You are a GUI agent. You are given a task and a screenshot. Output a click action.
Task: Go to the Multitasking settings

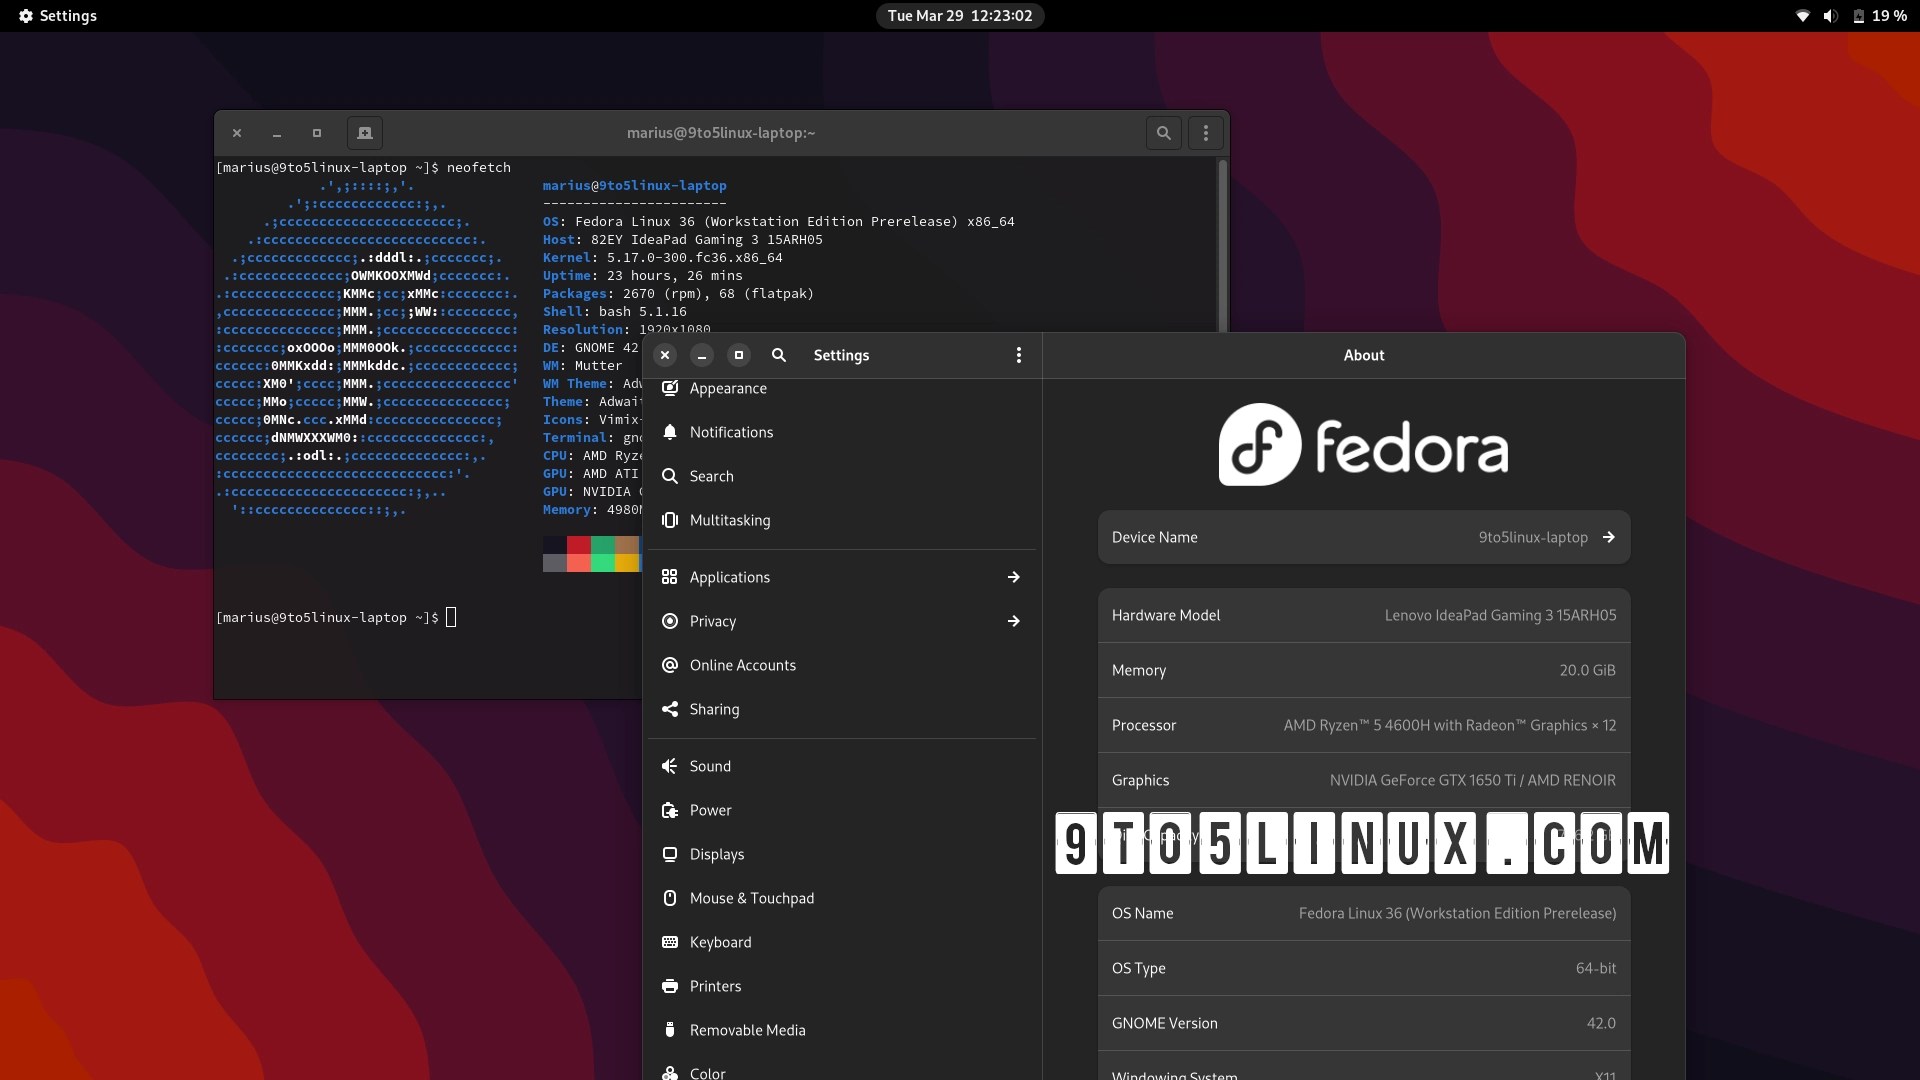729,520
